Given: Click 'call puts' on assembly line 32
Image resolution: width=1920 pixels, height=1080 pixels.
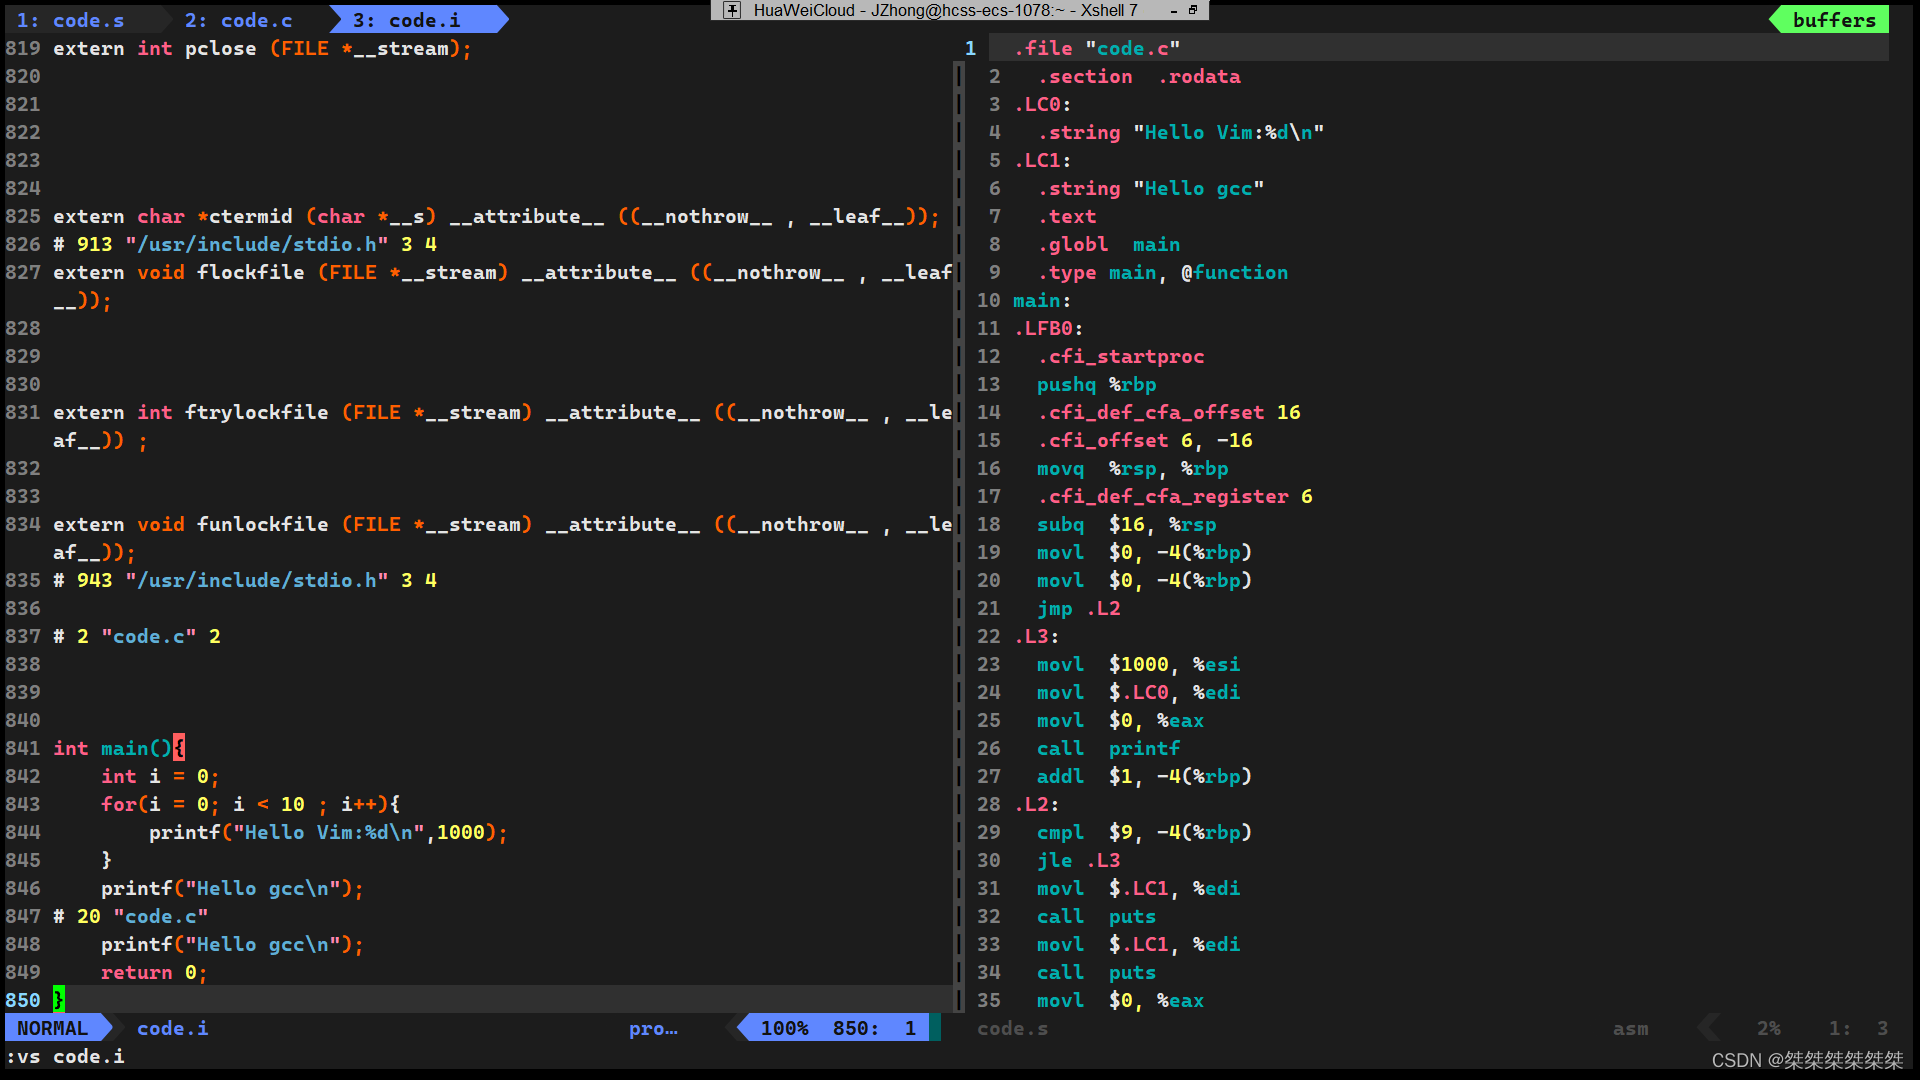Looking at the screenshot, I should 1097,916.
